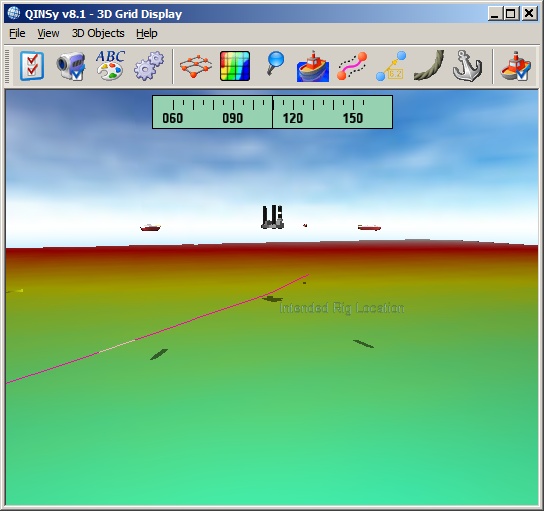Open the rainbow color map icon
This screenshot has width=544, height=511.
click(x=235, y=66)
